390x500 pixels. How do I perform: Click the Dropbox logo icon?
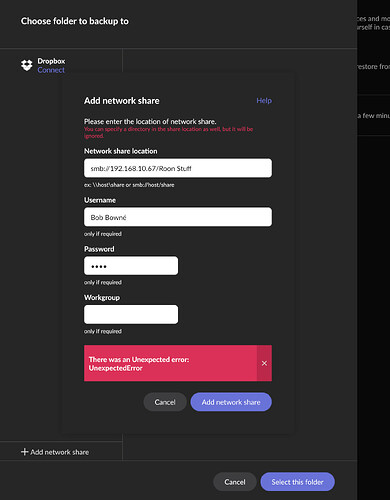click(27, 65)
